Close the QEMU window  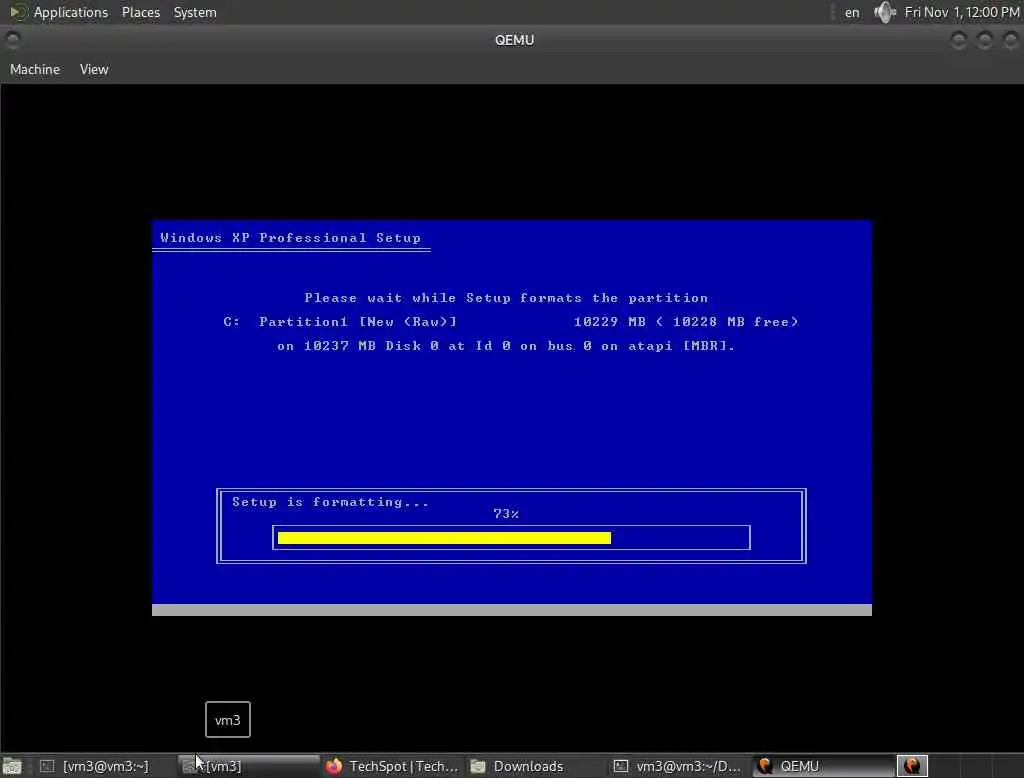[1010, 40]
